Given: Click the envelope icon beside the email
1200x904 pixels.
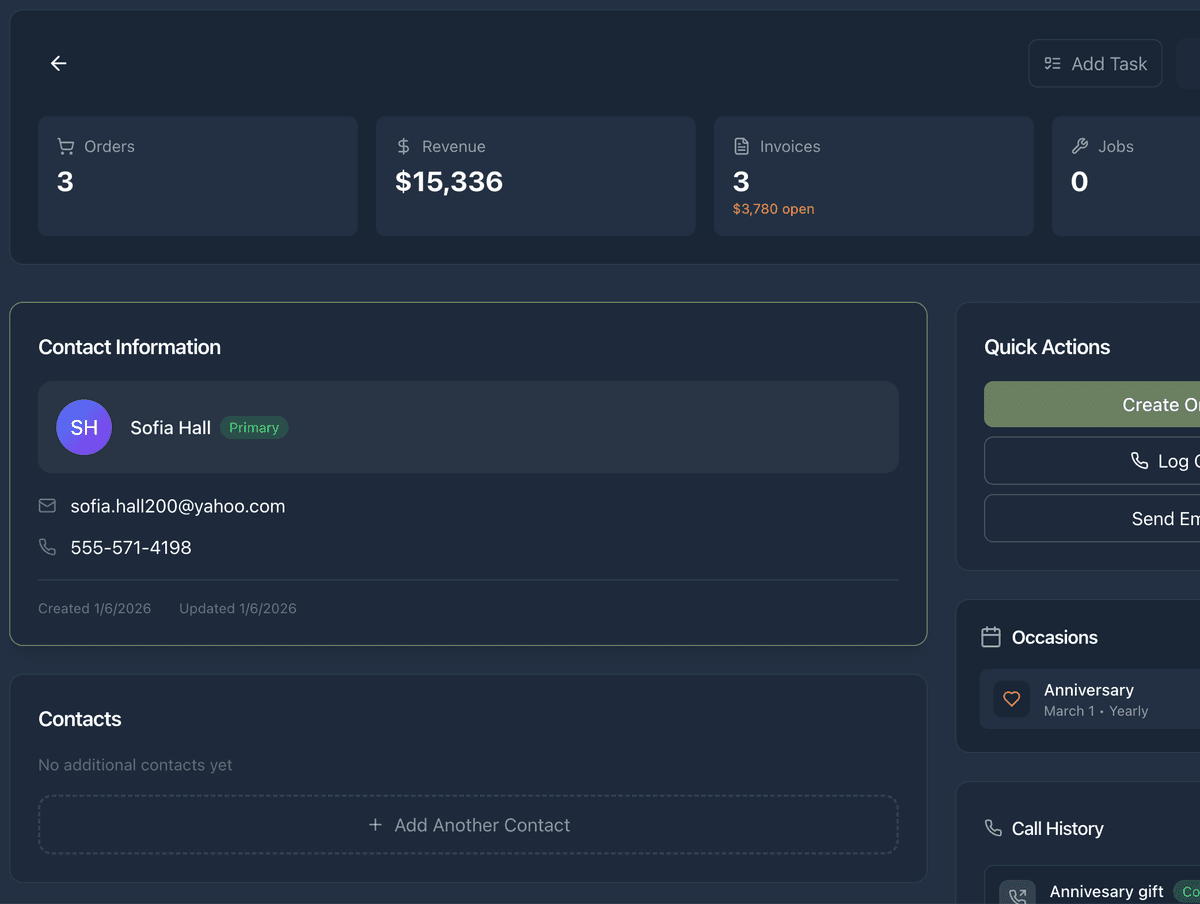Looking at the screenshot, I should click(47, 506).
